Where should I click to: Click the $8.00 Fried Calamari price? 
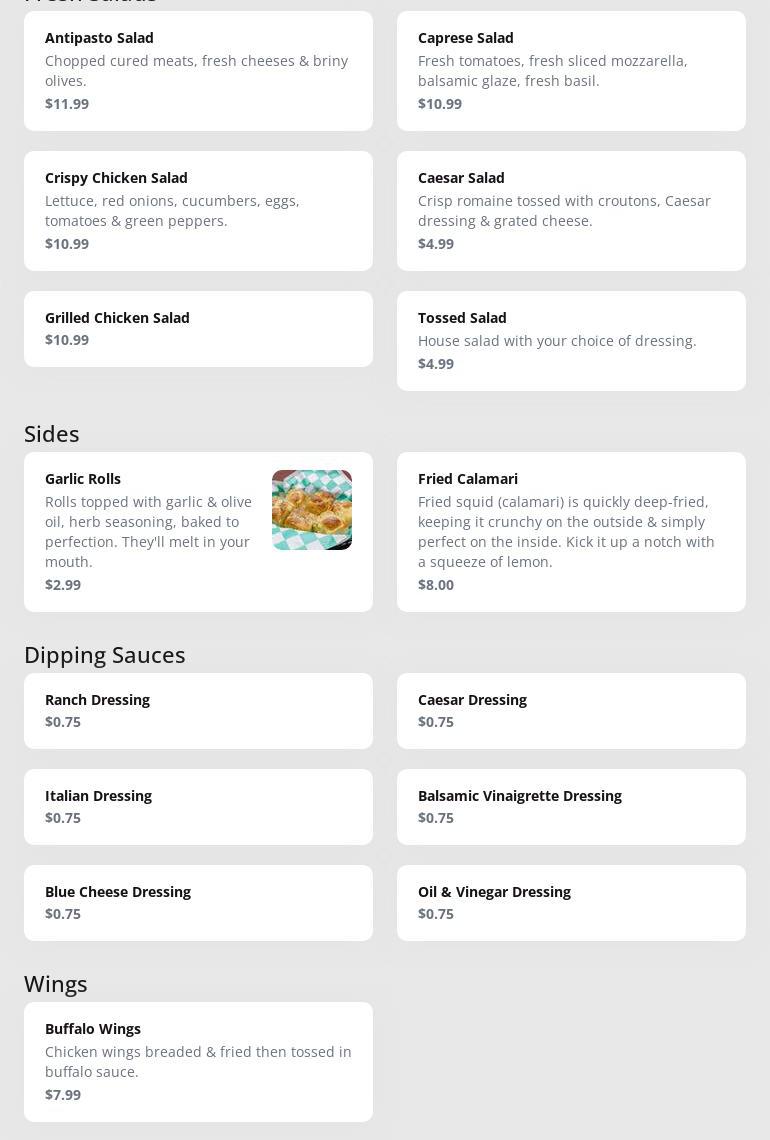[x=436, y=585]
